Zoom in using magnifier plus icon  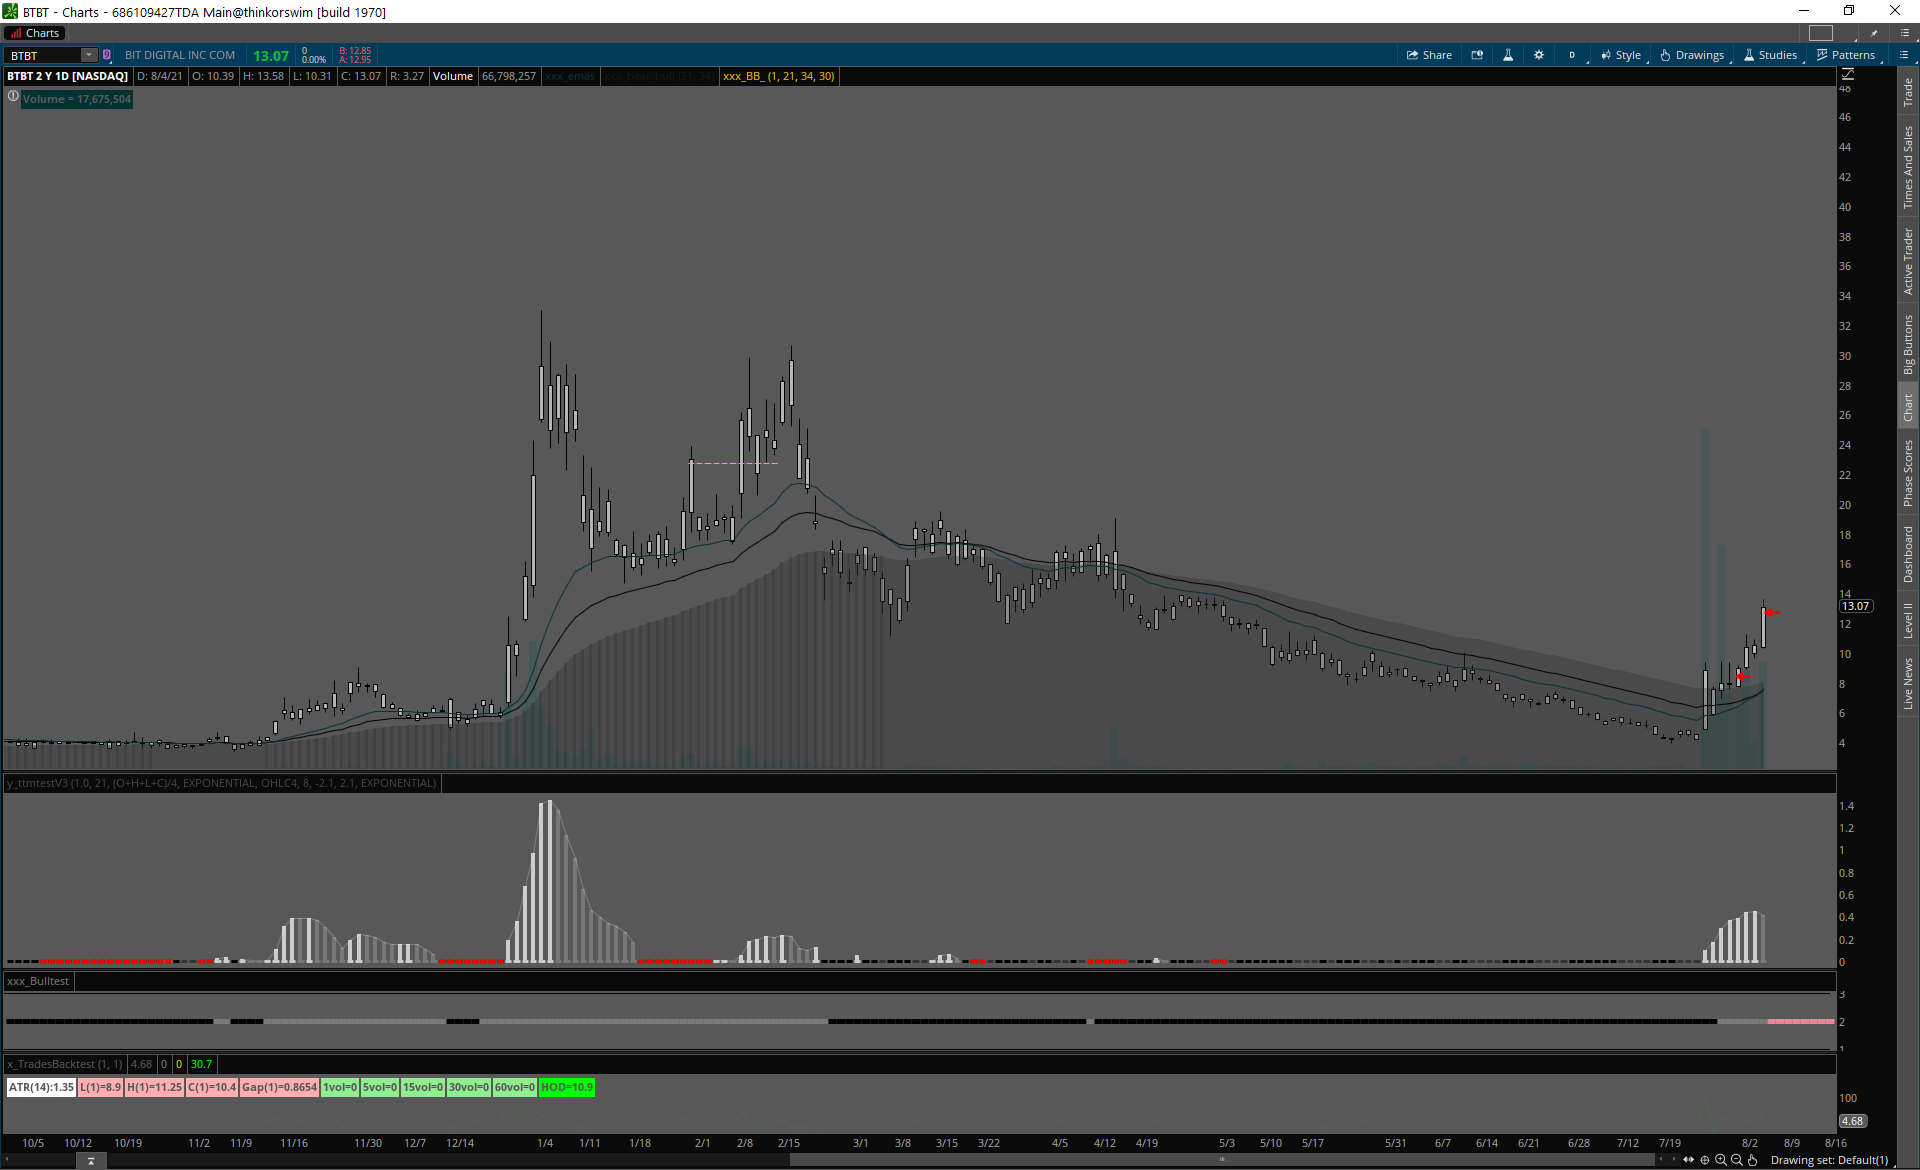tap(1721, 1160)
